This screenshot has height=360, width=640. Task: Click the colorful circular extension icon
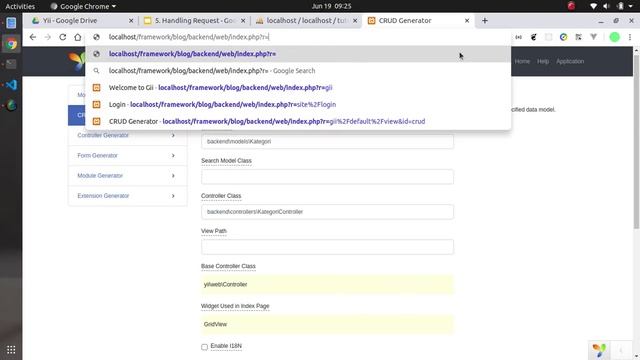click(563, 37)
